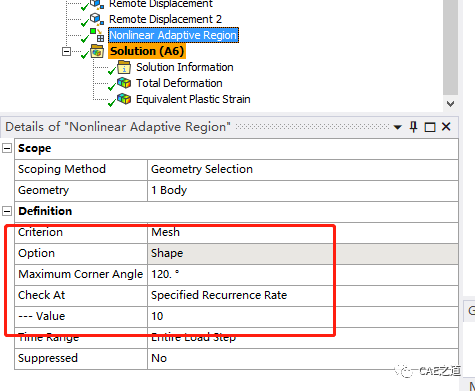Pin the Details panel with pushpin icon
Image resolution: width=475 pixels, height=391 pixels.
click(413, 127)
